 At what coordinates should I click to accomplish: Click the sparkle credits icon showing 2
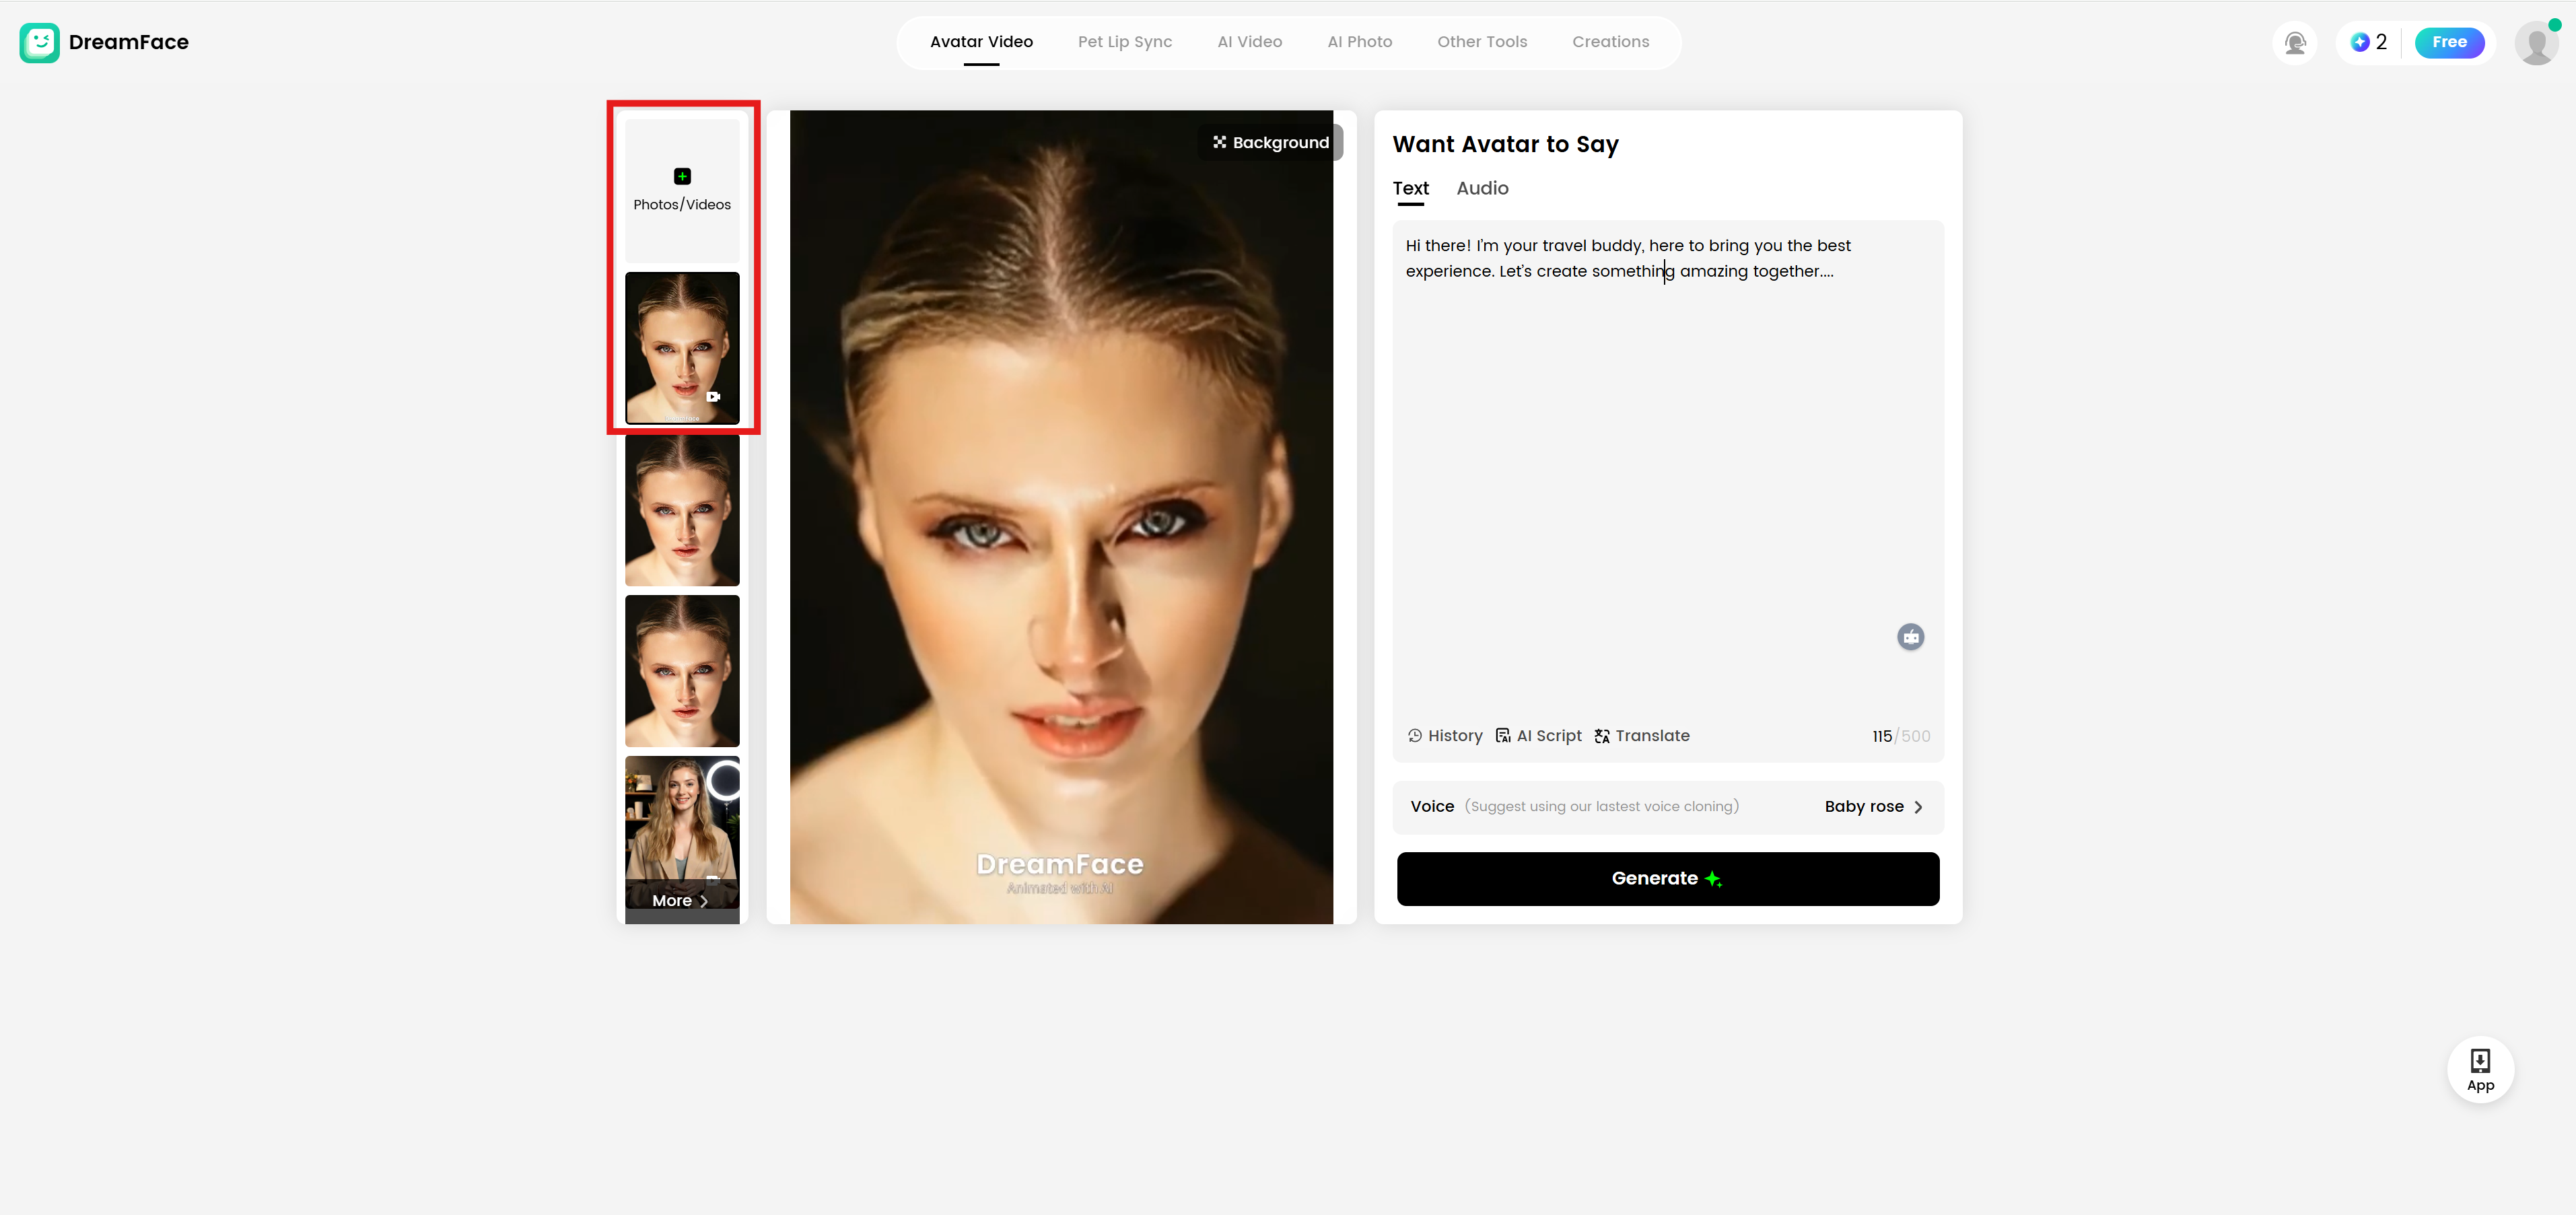tap(2361, 42)
